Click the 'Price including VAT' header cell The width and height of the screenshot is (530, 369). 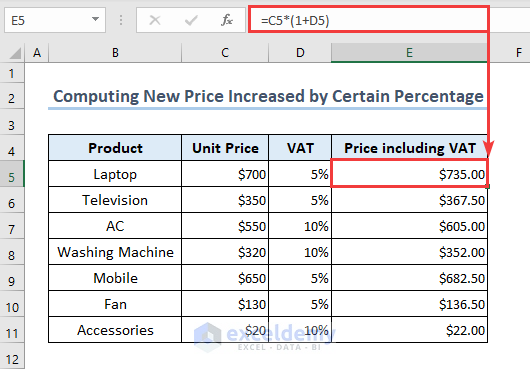[x=409, y=148]
